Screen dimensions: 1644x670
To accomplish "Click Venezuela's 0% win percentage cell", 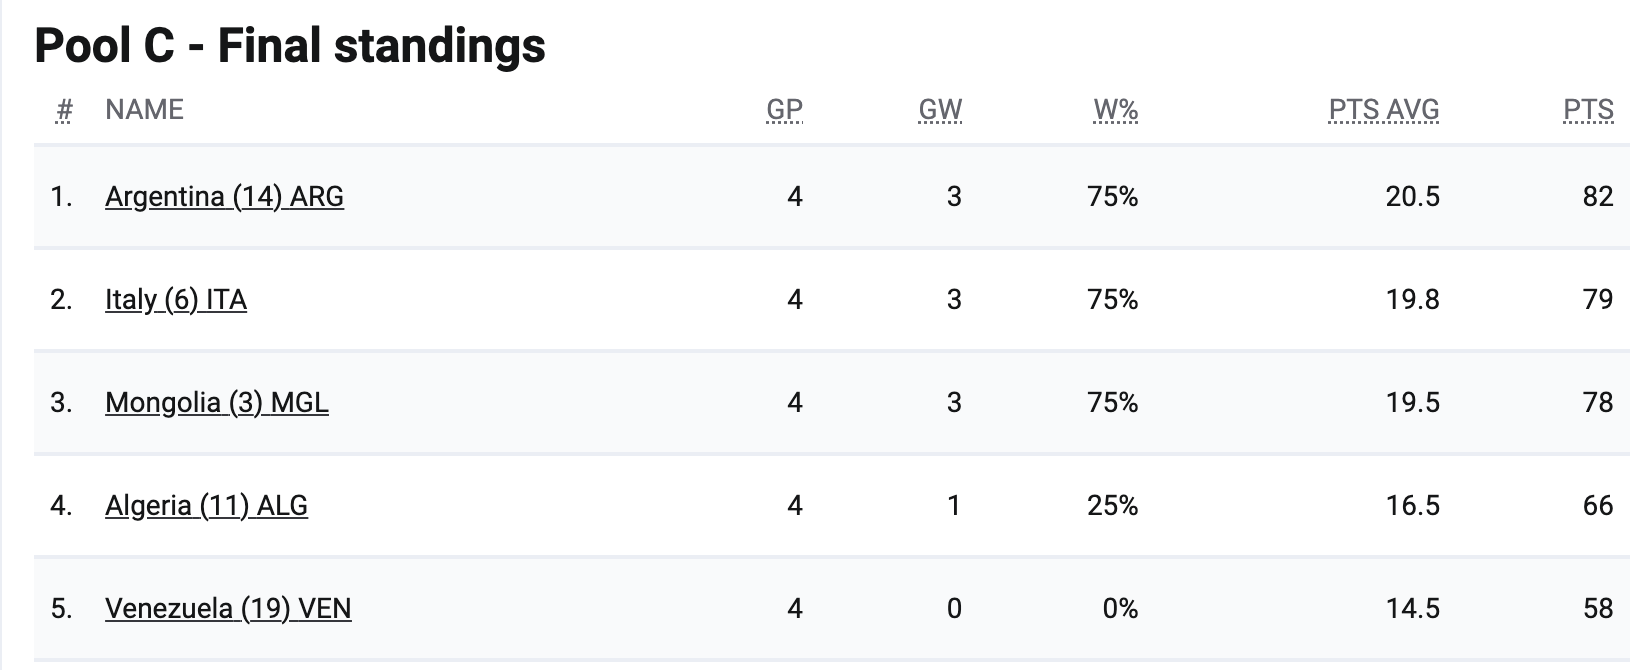I will [1120, 609].
